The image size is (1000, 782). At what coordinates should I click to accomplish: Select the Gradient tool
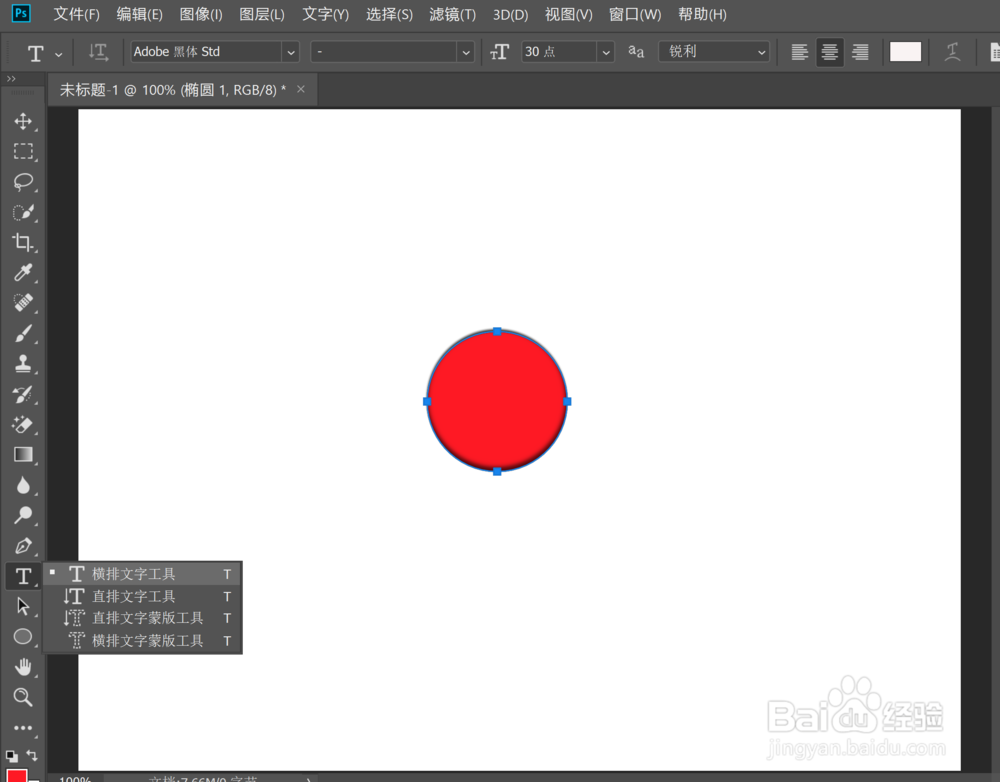tap(23, 454)
